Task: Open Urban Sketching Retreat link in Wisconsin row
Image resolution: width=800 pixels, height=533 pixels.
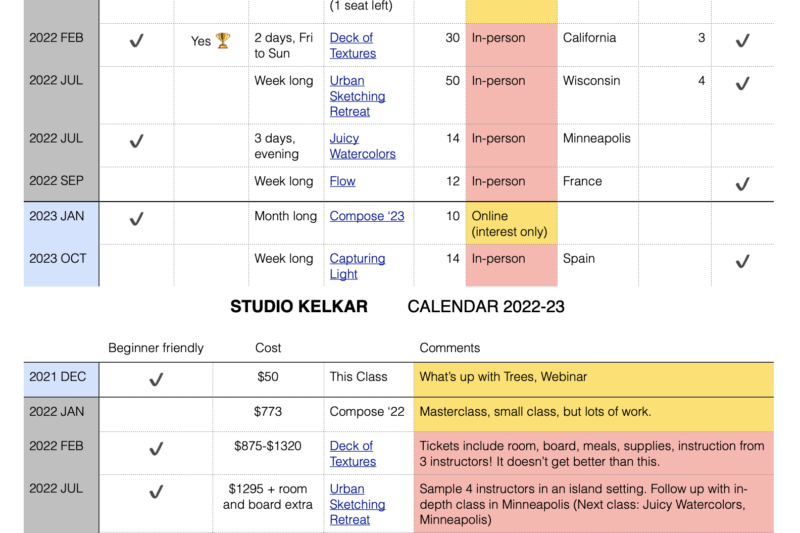Action: tap(357, 96)
